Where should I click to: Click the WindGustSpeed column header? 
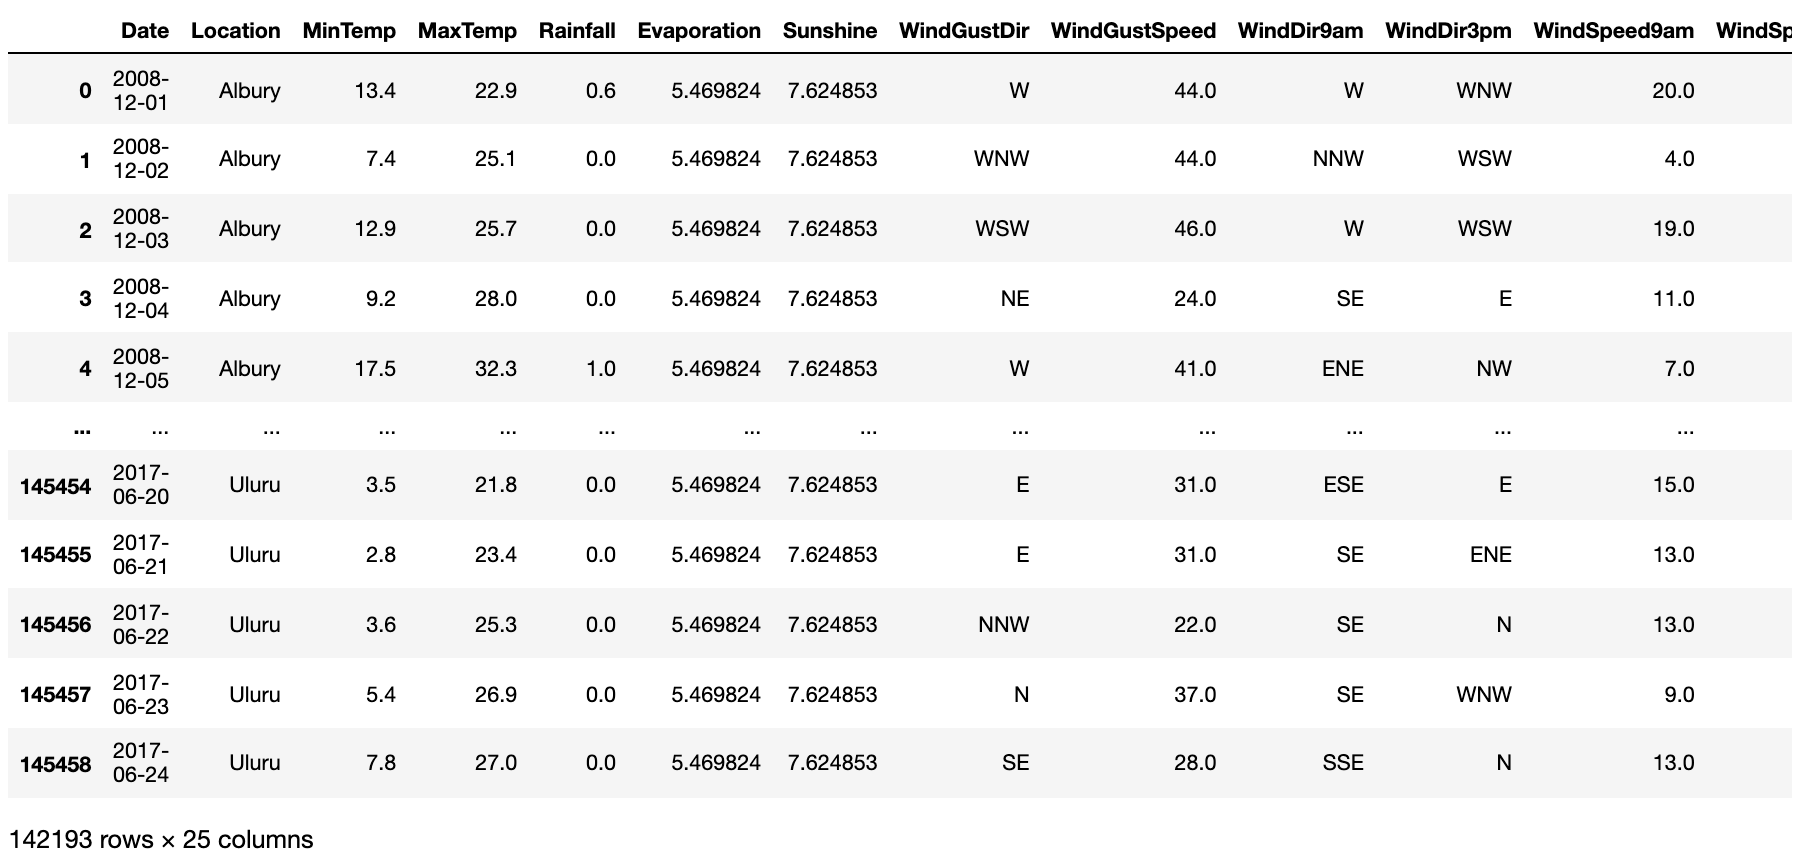pyautogui.click(x=1133, y=31)
